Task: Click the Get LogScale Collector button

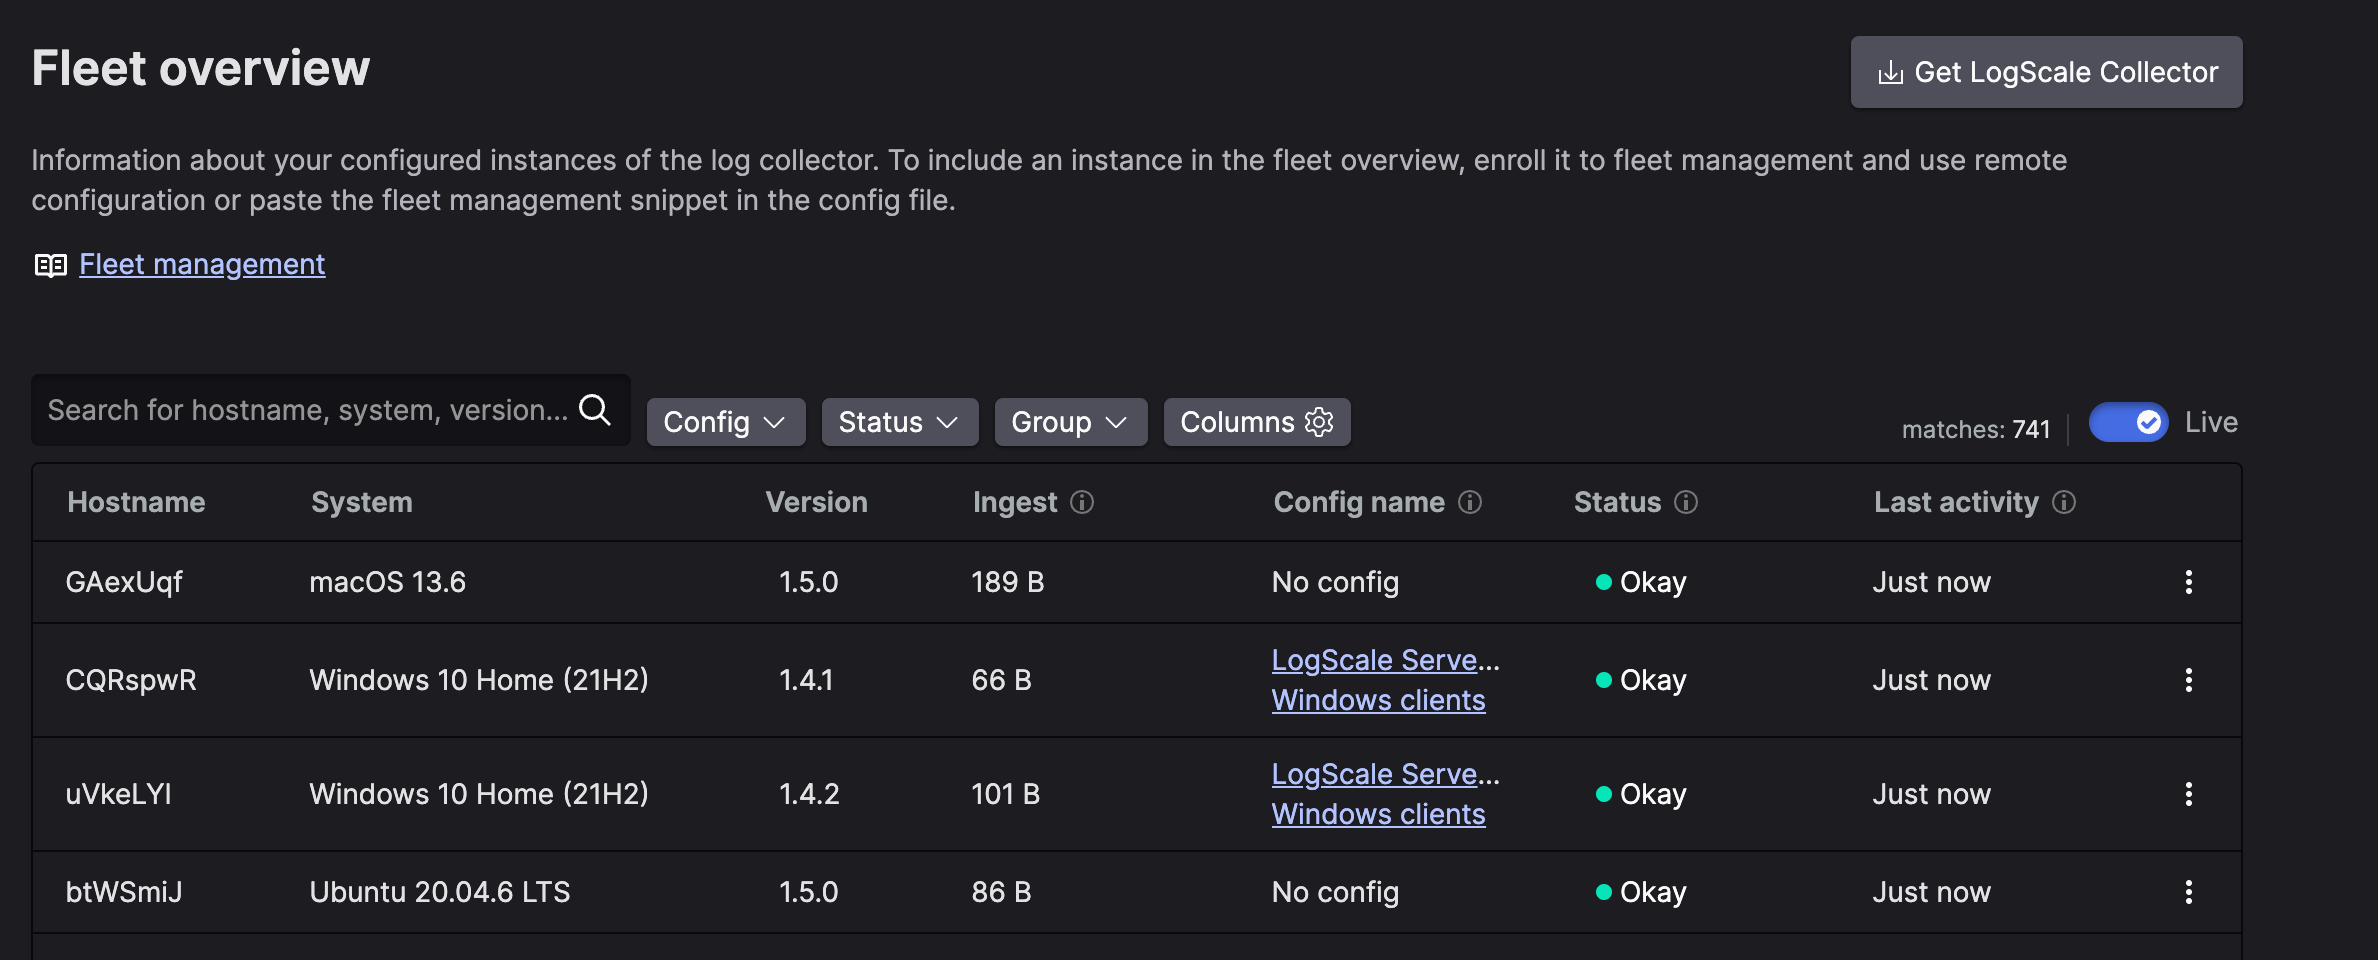Action: (x=2046, y=71)
